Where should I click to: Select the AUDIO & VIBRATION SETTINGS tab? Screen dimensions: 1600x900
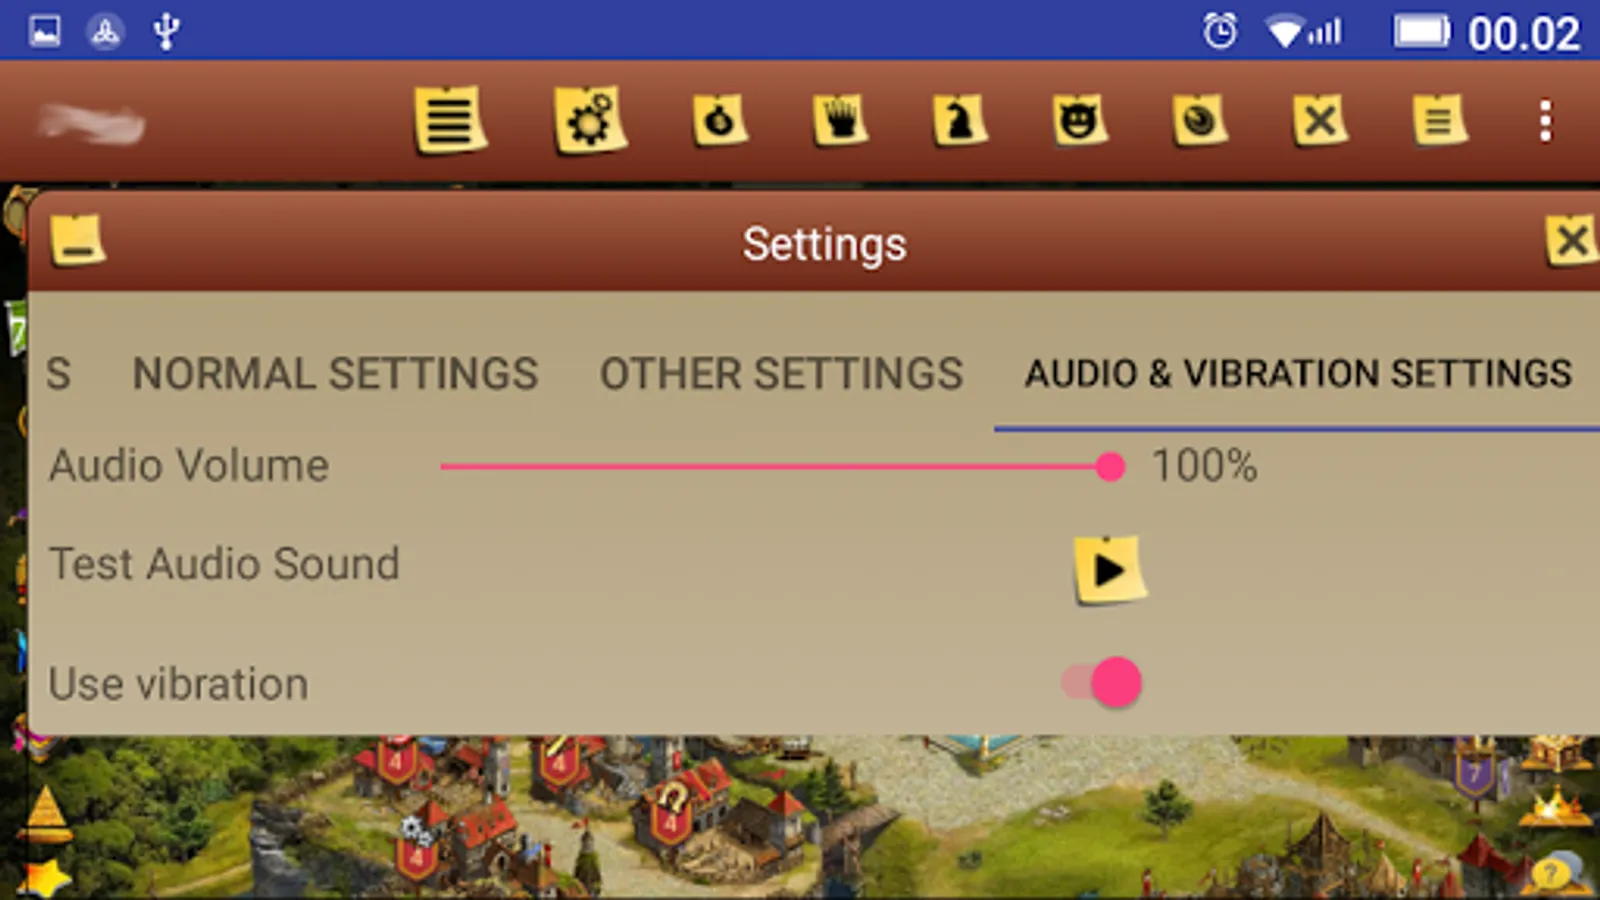point(1298,374)
